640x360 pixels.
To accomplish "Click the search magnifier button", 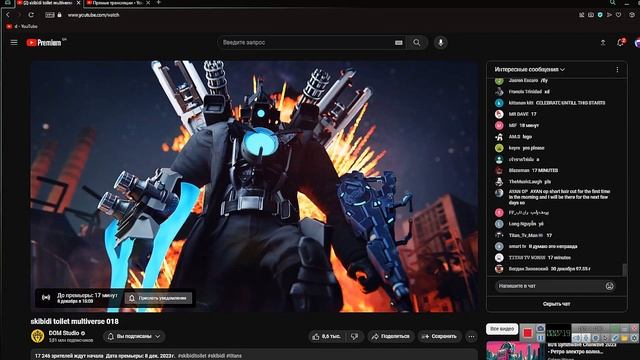I will pyautogui.click(x=416, y=42).
